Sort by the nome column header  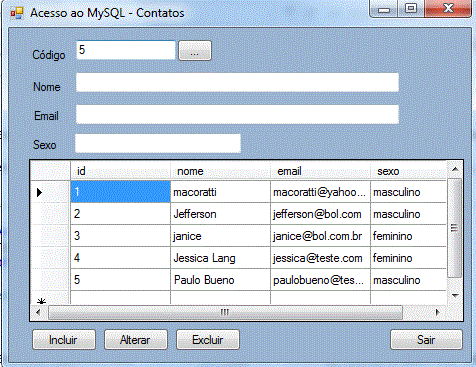click(220, 171)
